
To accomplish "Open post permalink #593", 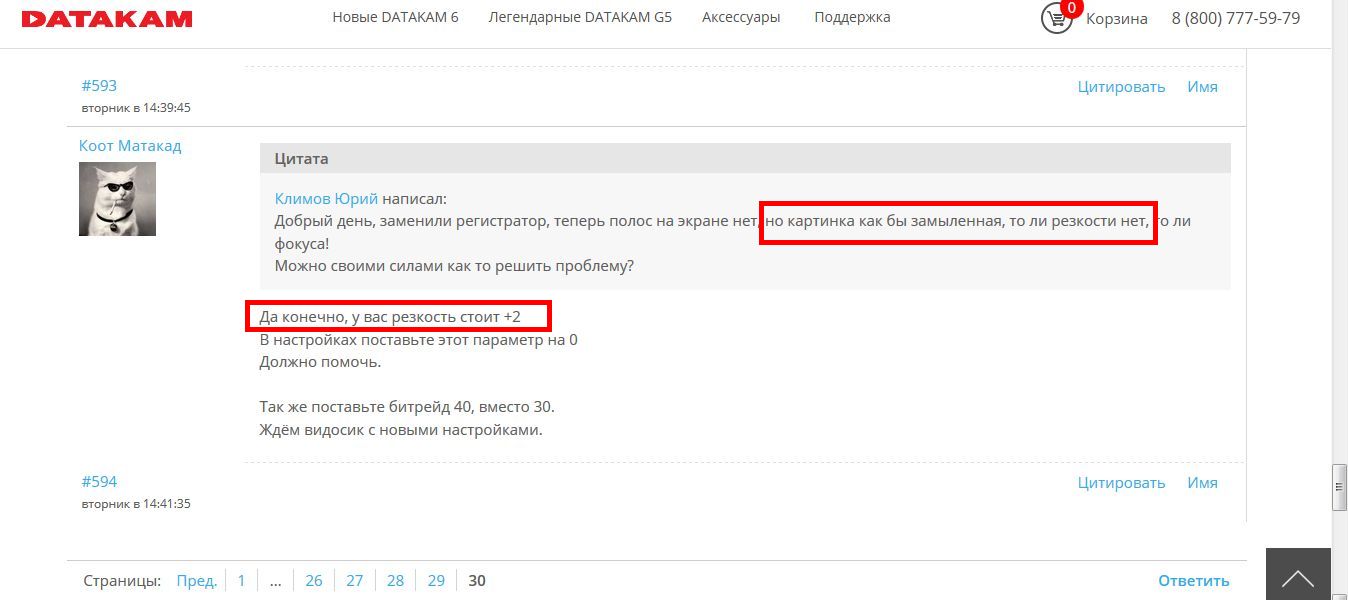I will [x=99, y=86].
